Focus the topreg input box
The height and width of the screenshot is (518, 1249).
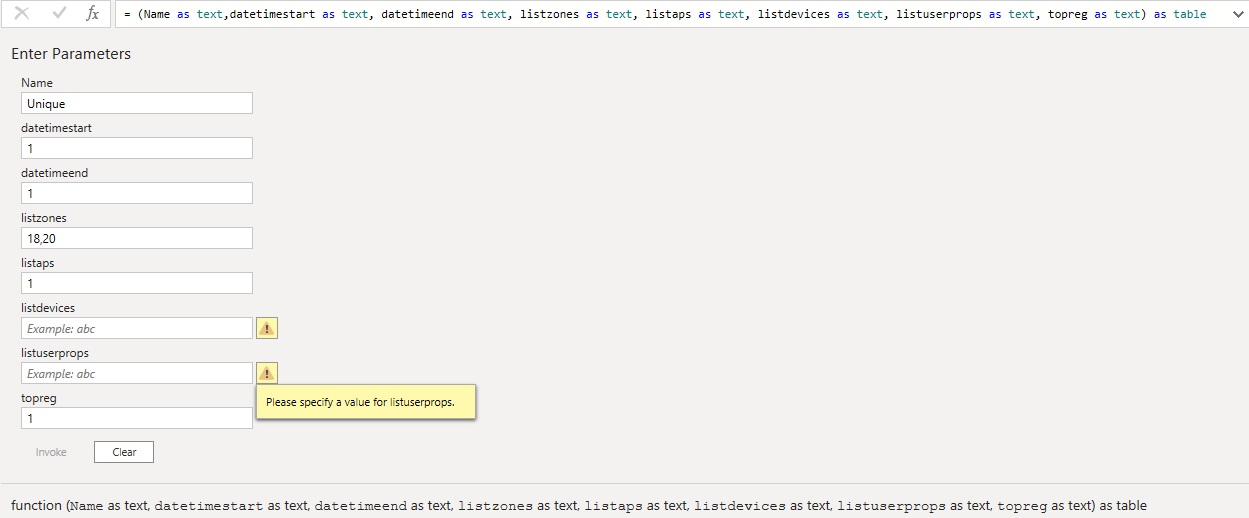click(x=137, y=418)
